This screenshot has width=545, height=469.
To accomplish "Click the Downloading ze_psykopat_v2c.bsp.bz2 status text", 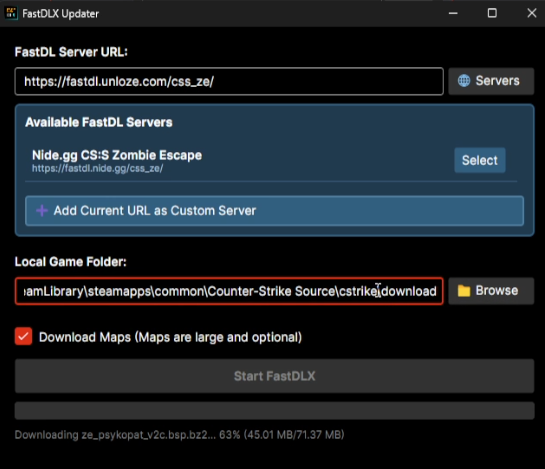I will click(179, 435).
